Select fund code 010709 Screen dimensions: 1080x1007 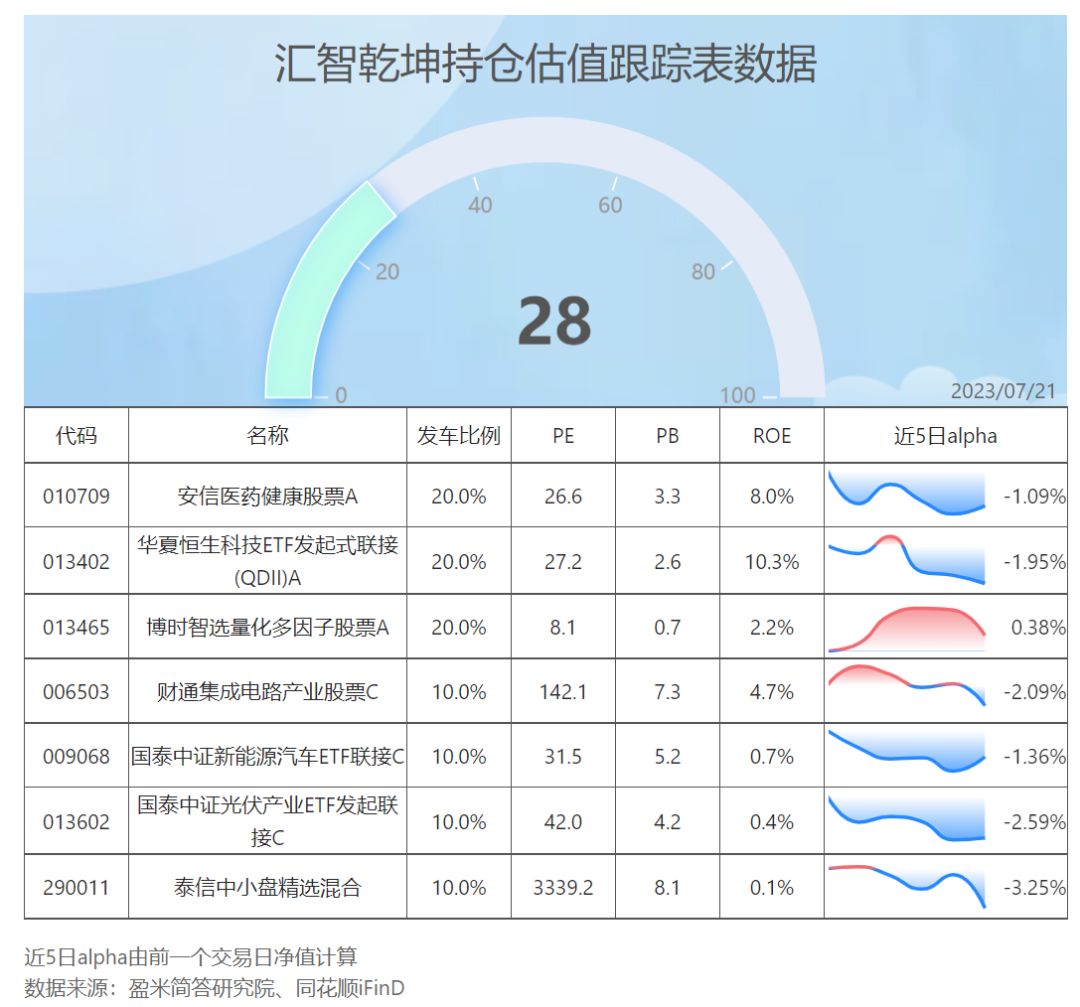pos(76,497)
